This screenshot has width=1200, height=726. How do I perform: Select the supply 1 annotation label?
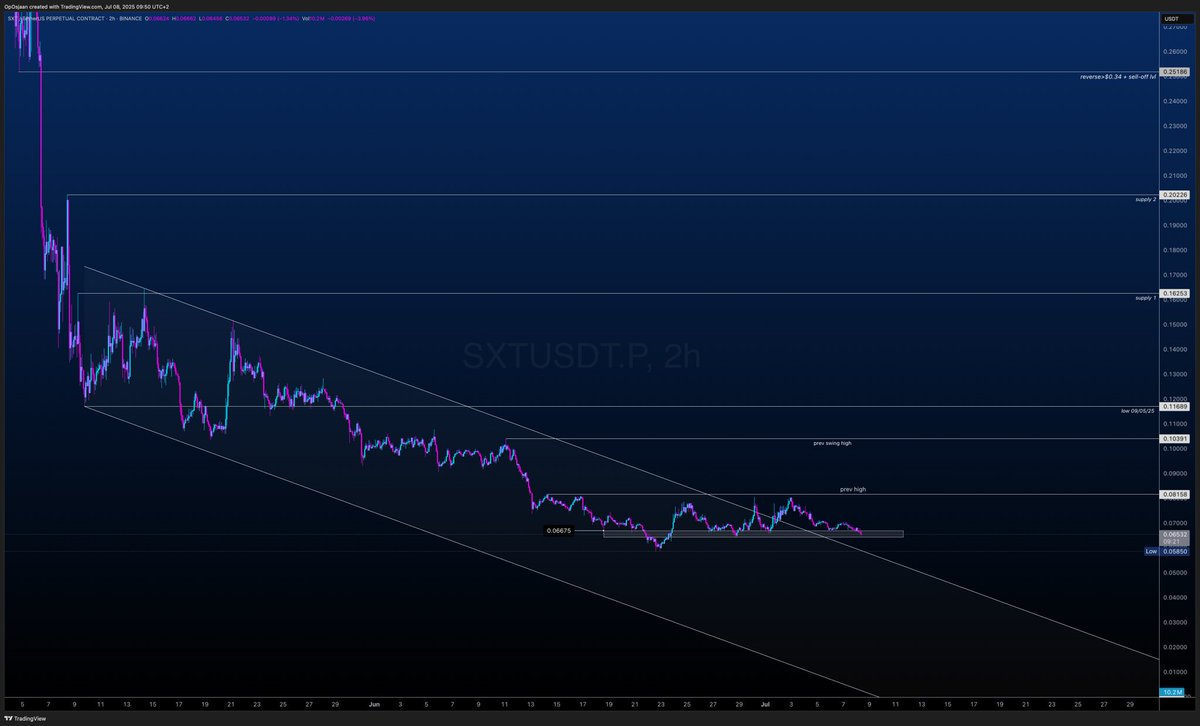[x=1146, y=297]
